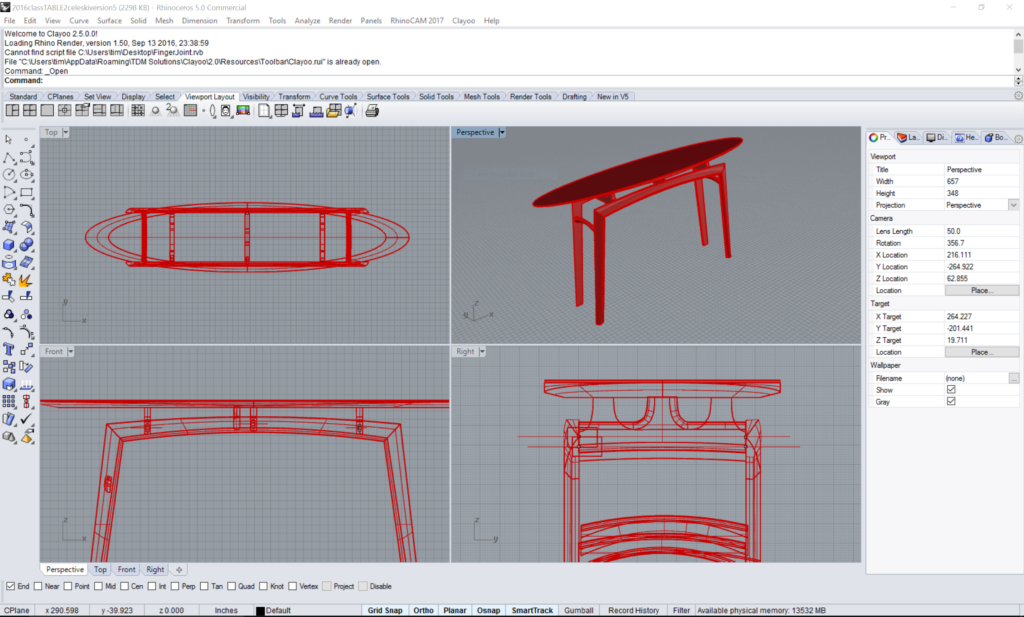Click the Print icon in toolbar
Screen dimensions: 1024x617
371,111
